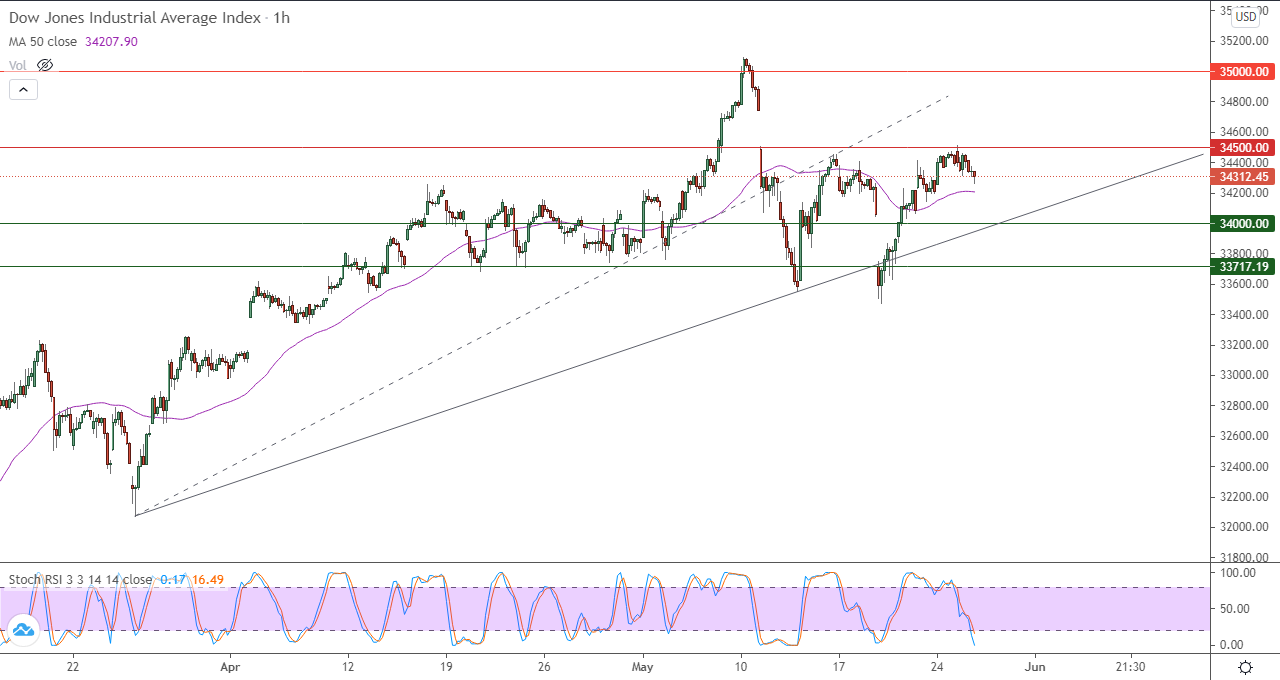Click the 17 date label on time axis
Screen dimensions: 1280x680
click(839, 667)
